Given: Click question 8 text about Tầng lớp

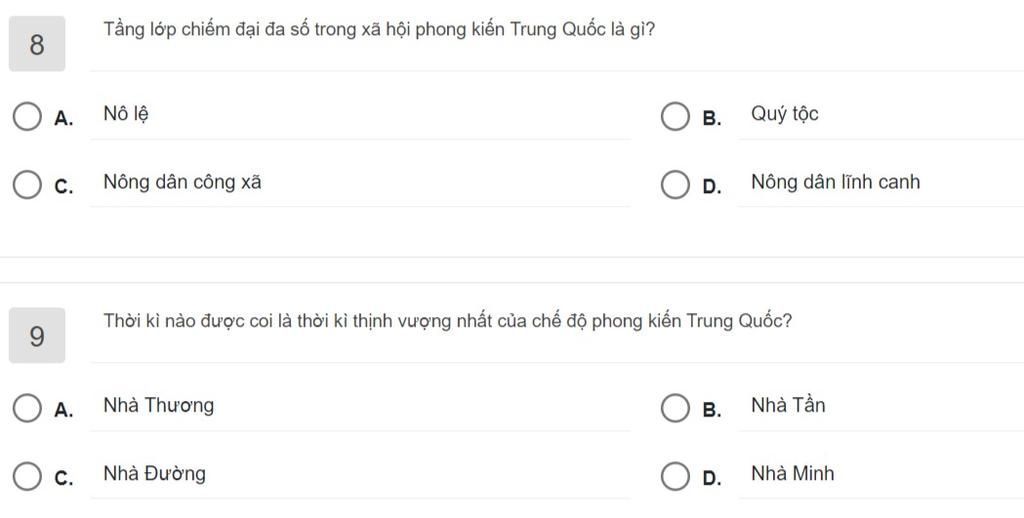Looking at the screenshot, I should (379, 30).
